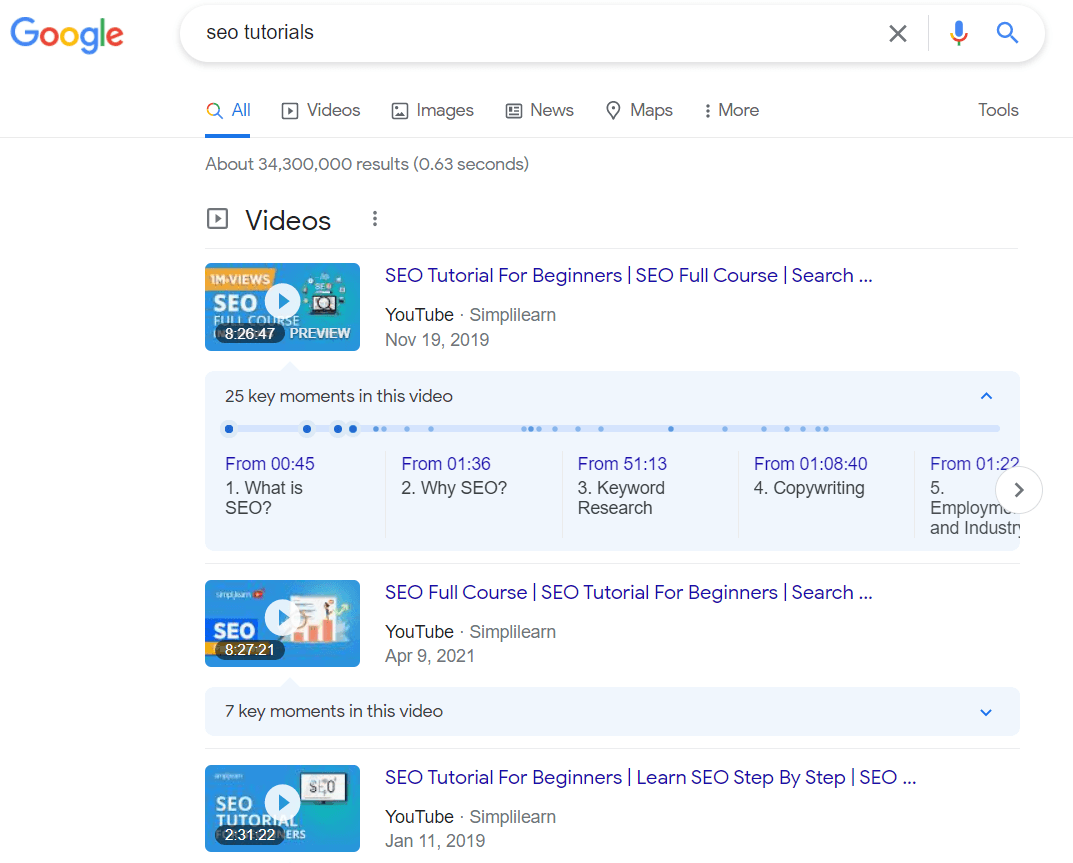Click the Videos section header icon
Screen dimensions: 1073x863
[217, 218]
